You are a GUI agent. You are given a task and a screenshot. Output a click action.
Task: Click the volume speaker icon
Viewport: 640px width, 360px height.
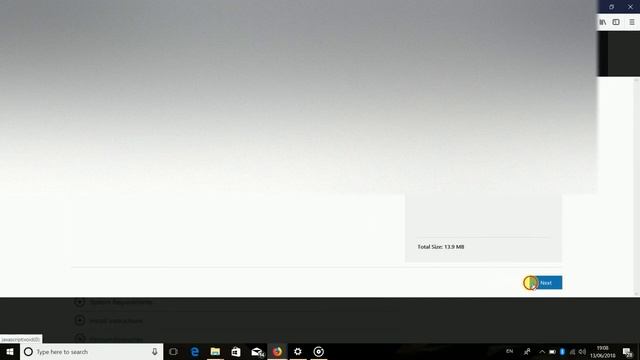(x=582, y=352)
